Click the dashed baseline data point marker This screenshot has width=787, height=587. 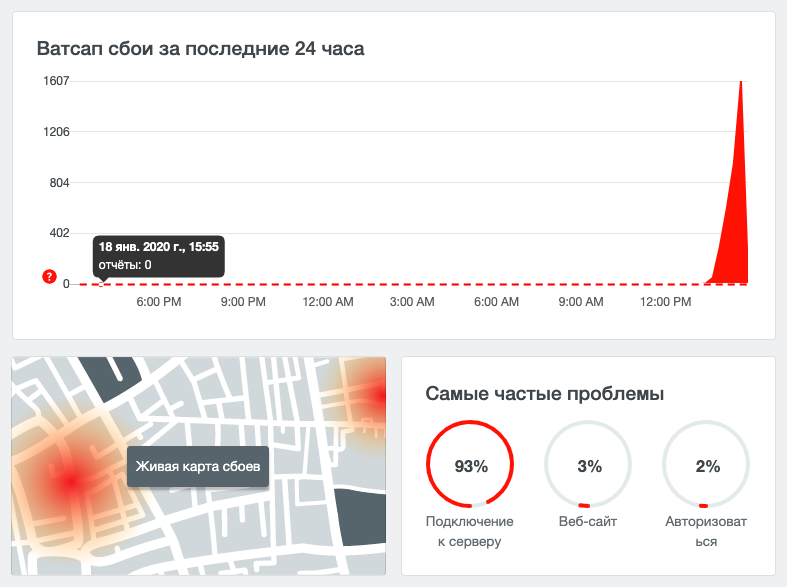pyautogui.click(x=101, y=284)
